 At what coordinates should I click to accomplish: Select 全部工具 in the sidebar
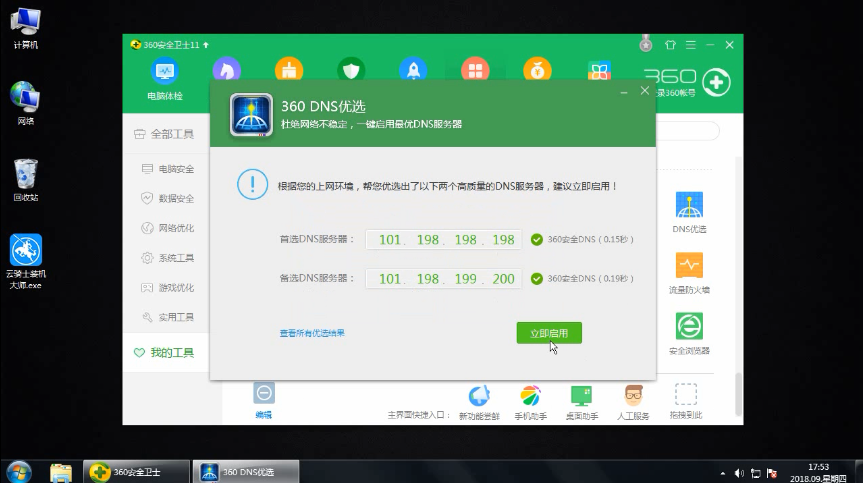tap(164, 134)
